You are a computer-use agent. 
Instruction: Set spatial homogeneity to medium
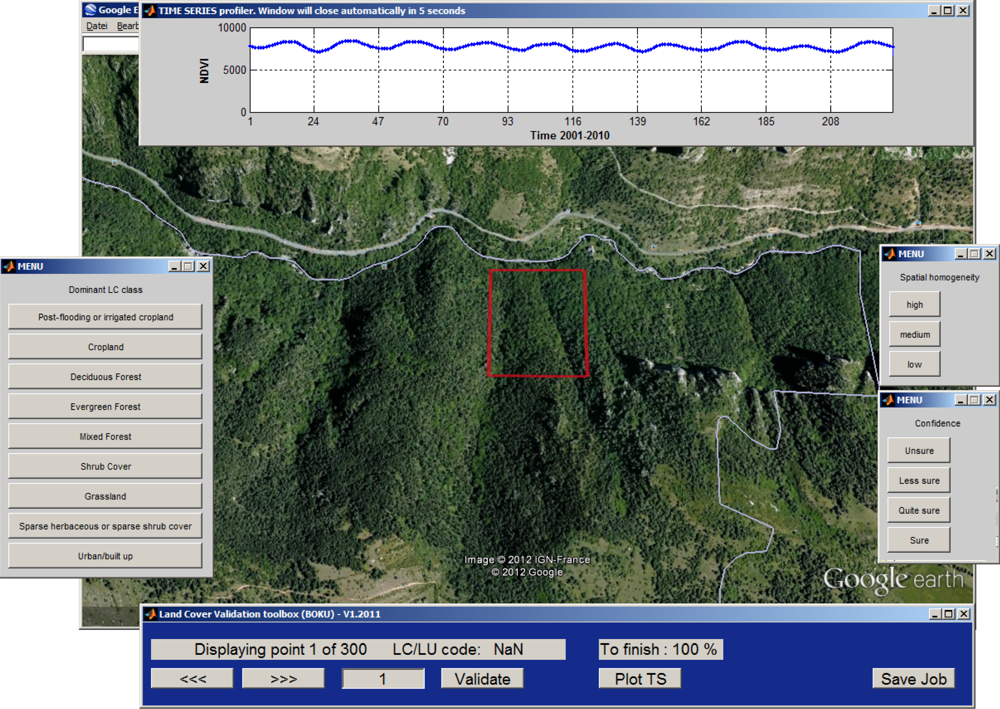click(x=914, y=335)
